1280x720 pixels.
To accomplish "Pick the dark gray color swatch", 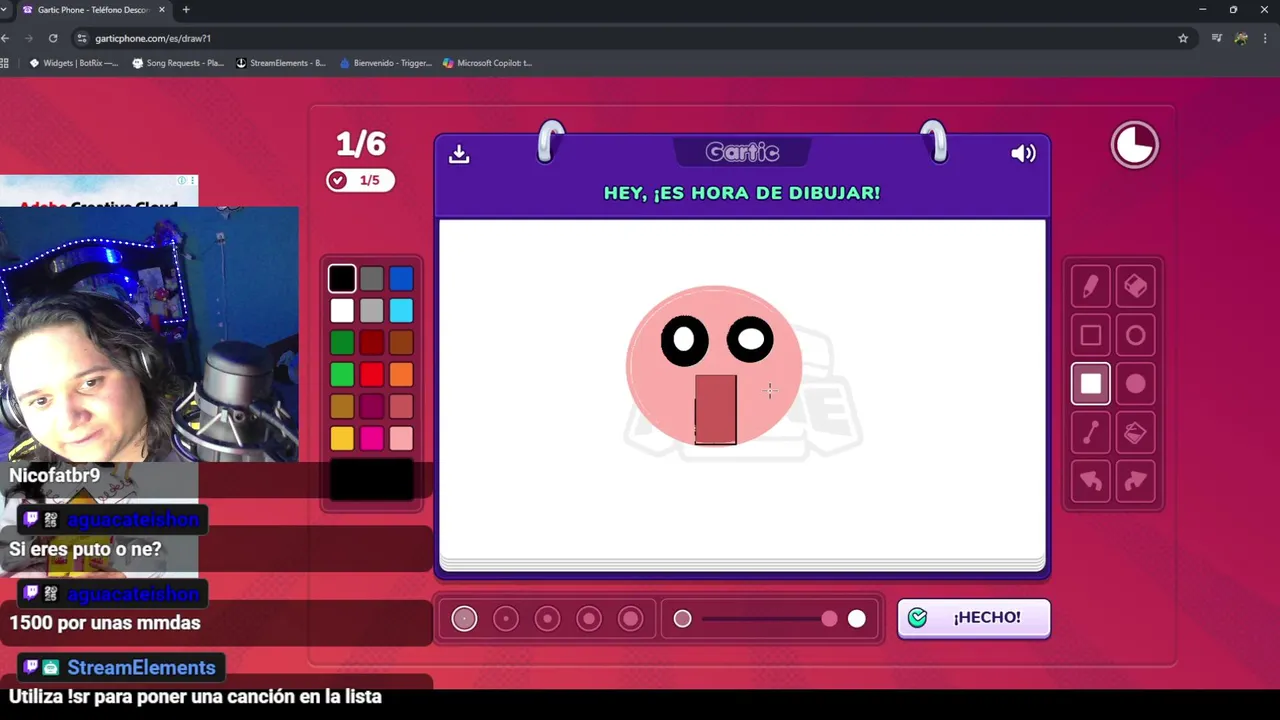I will click(372, 278).
